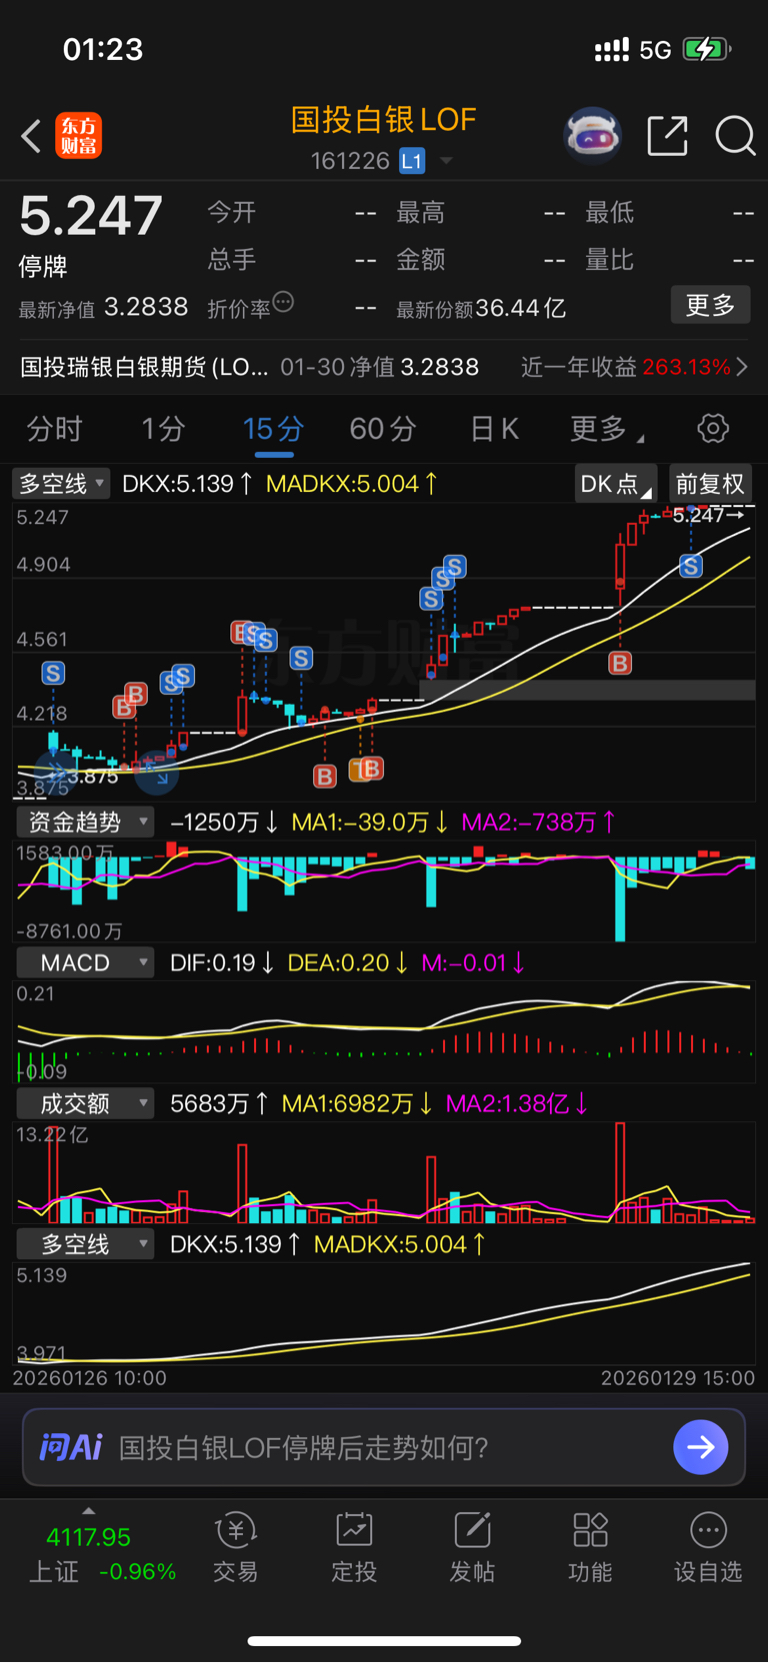Image resolution: width=768 pixels, height=1663 pixels.
Task: Switch to the 日K tab
Action: tap(494, 429)
